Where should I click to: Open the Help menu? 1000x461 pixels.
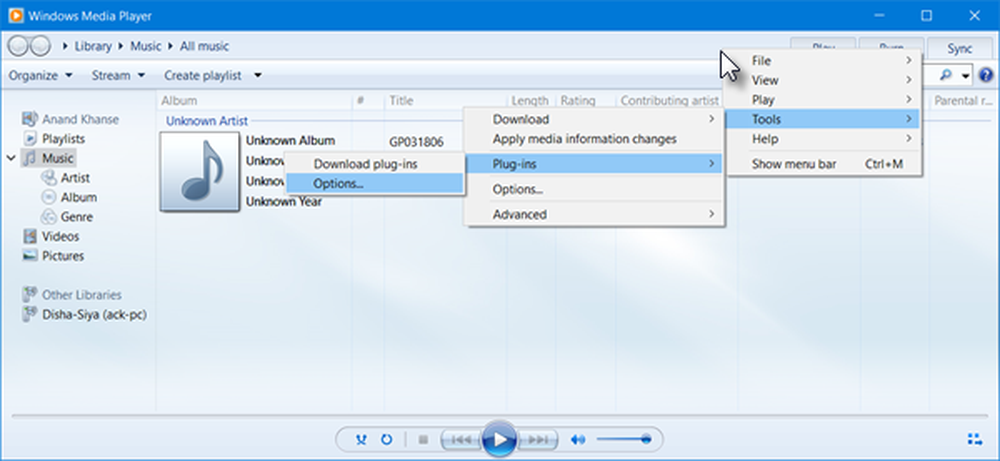(821, 139)
